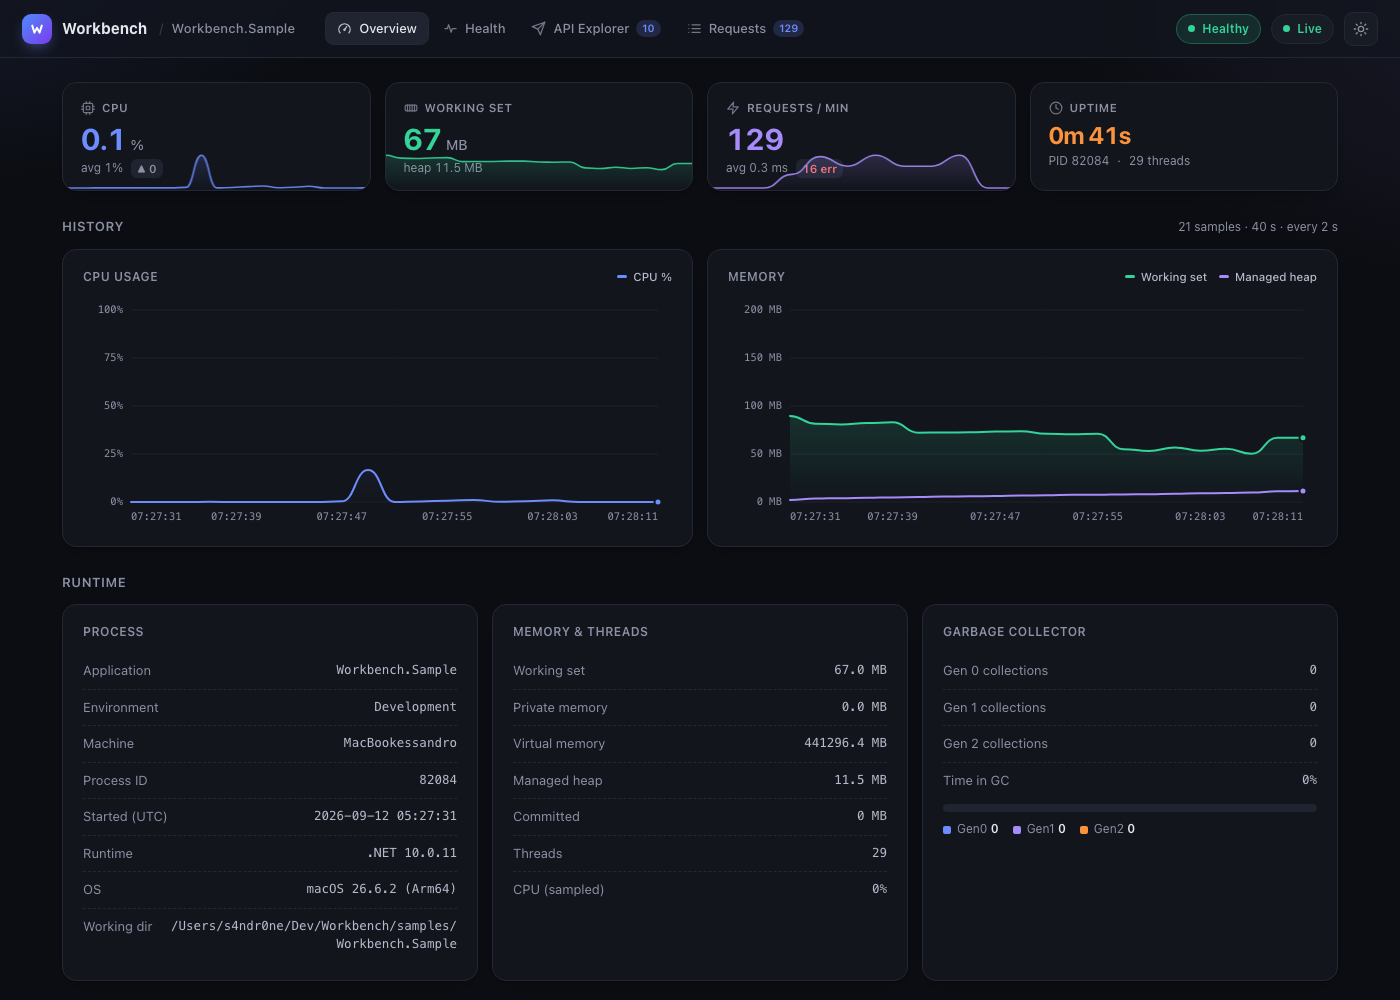1400x1000 pixels.
Task: Toggle the CPU % legend entry
Action: (x=645, y=277)
